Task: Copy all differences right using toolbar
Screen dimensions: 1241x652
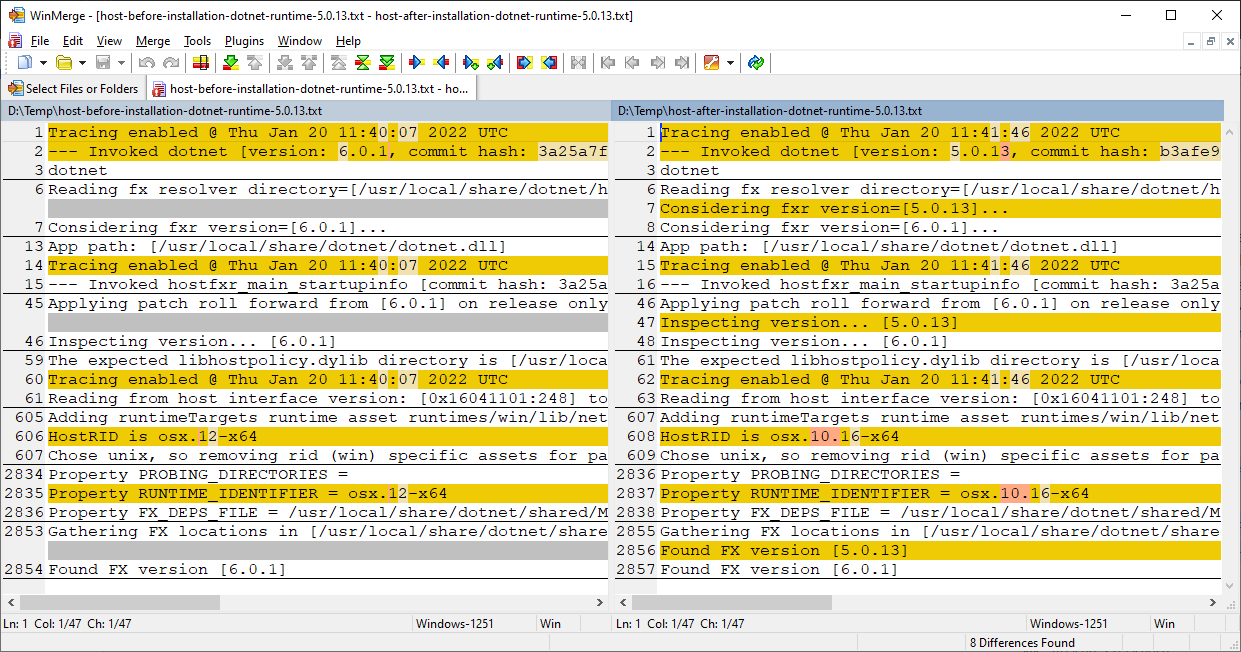Action: [525, 62]
